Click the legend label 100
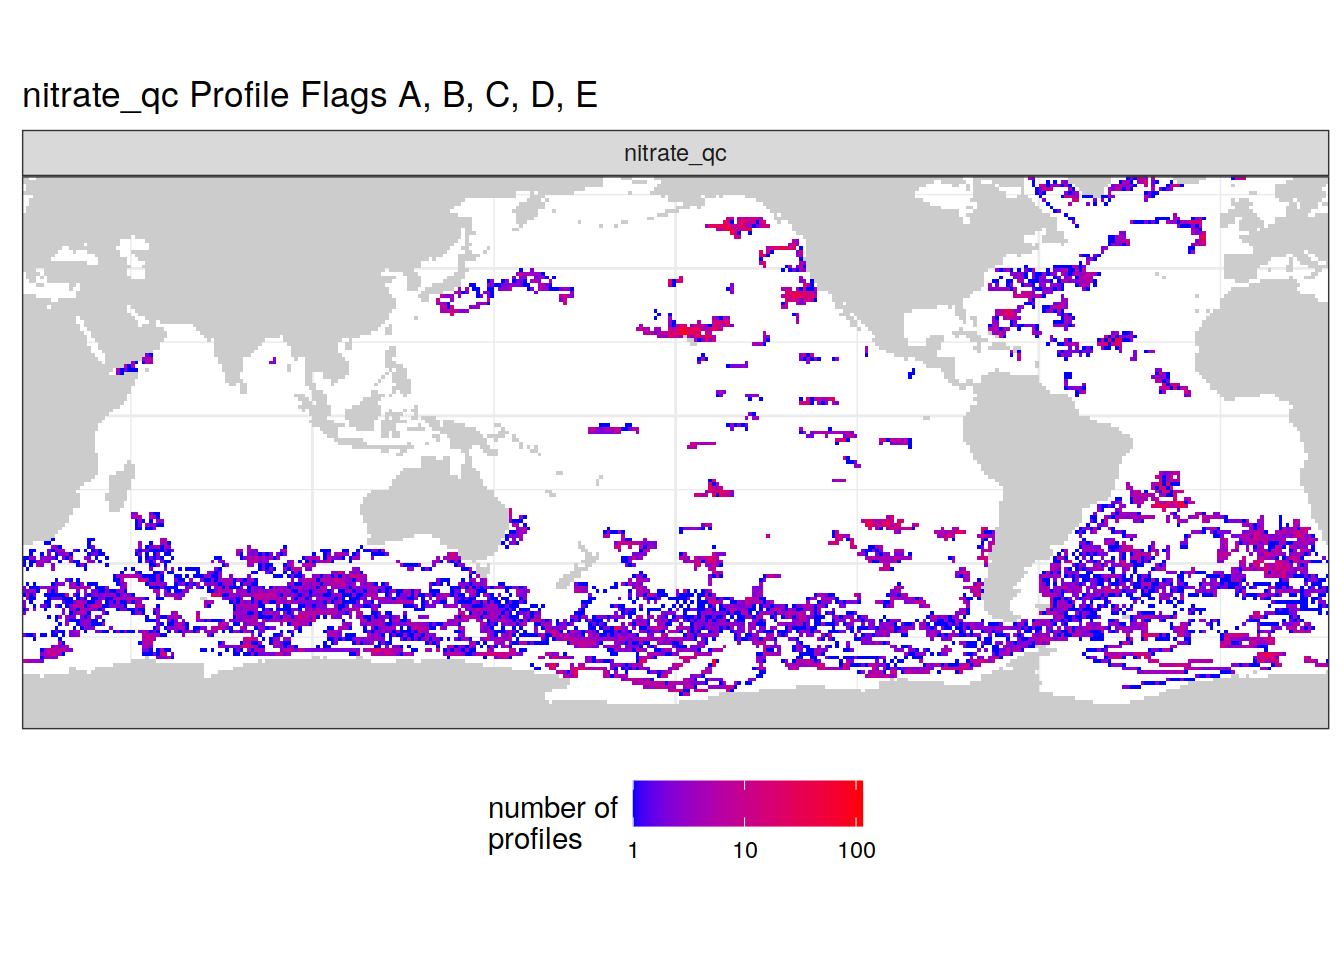The height and width of the screenshot is (960, 1344). [x=856, y=850]
